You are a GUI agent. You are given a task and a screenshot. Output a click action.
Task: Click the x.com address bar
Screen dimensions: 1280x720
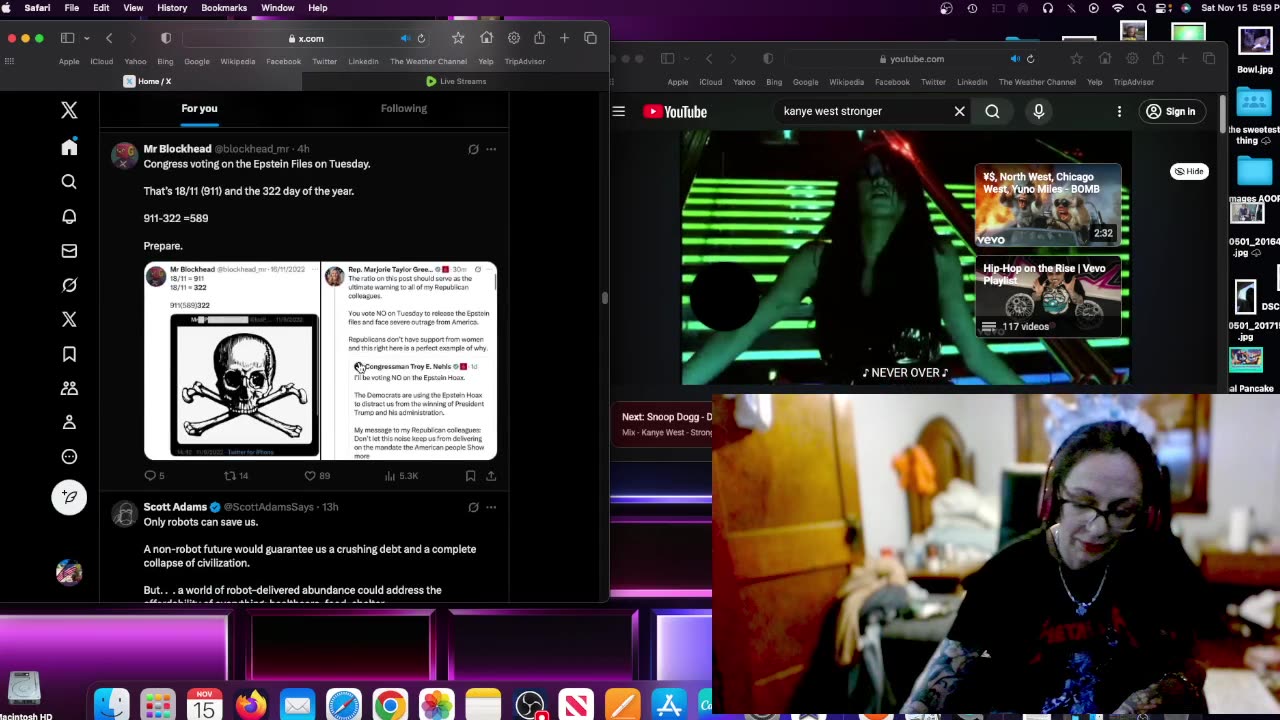coord(305,38)
